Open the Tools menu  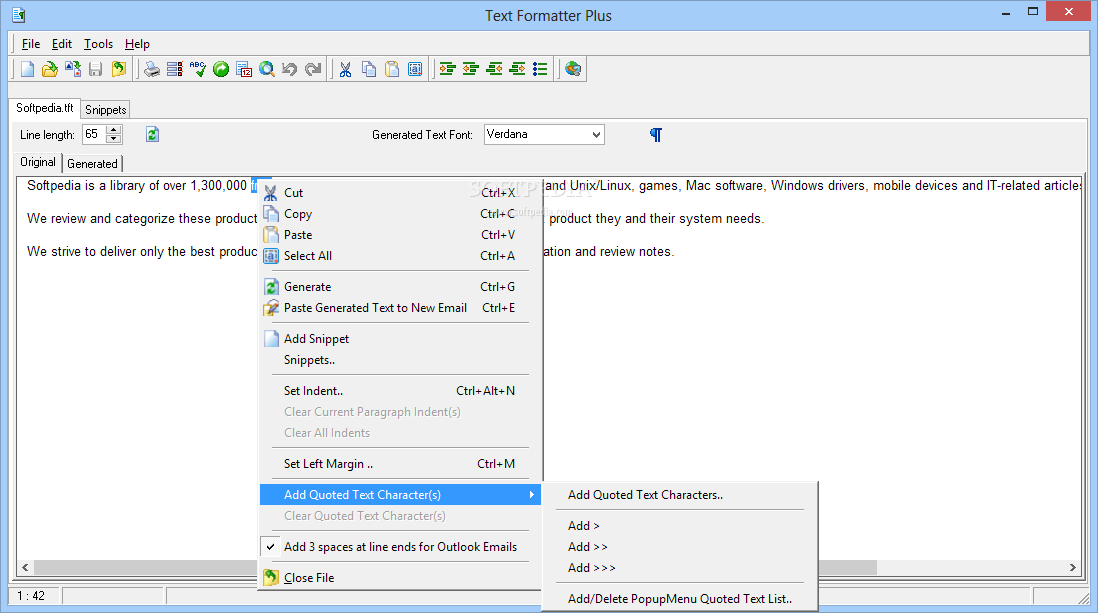98,44
